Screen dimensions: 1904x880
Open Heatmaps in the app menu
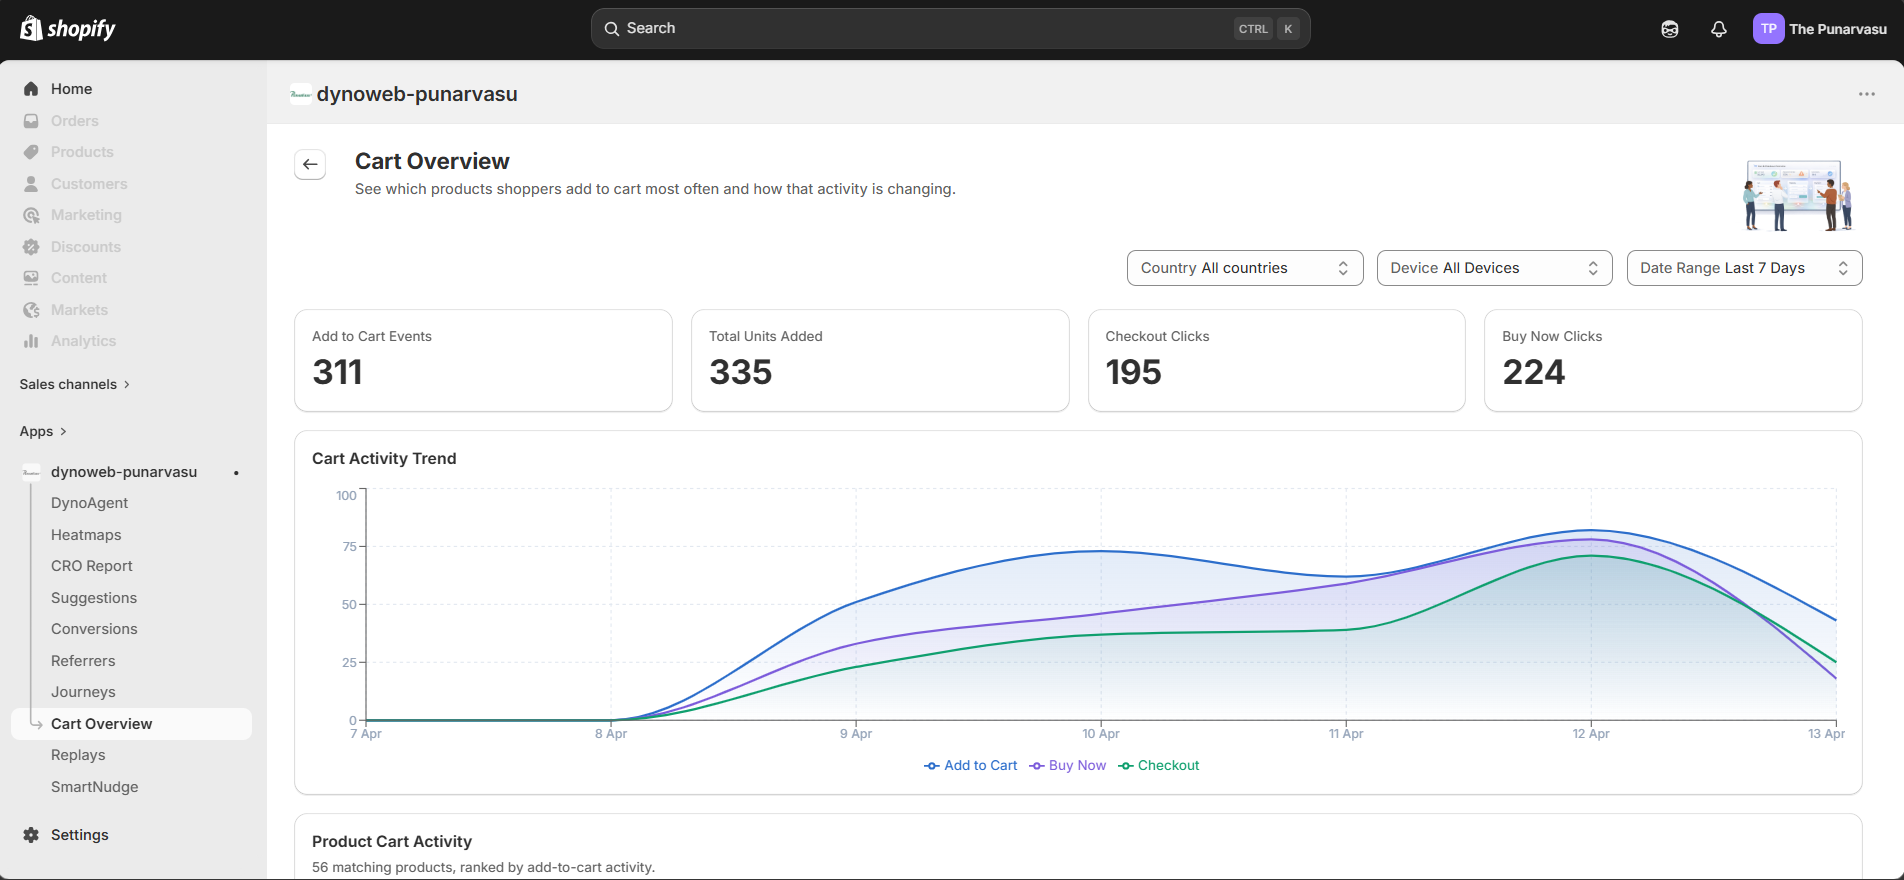pos(86,535)
